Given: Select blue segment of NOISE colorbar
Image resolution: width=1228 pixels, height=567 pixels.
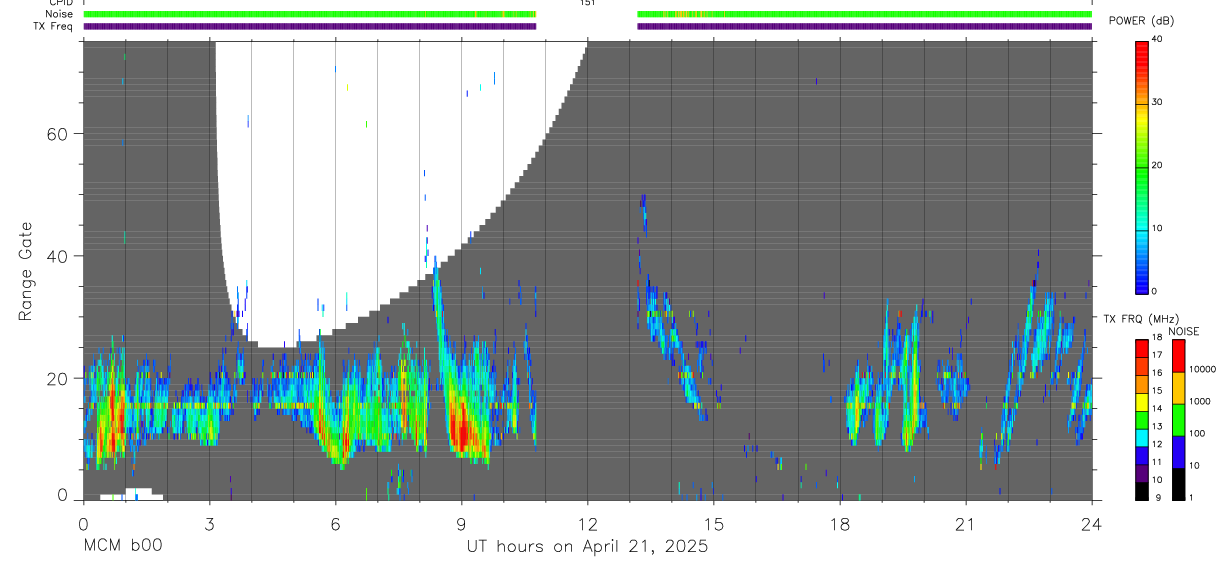Looking at the screenshot, I should tap(1178, 451).
